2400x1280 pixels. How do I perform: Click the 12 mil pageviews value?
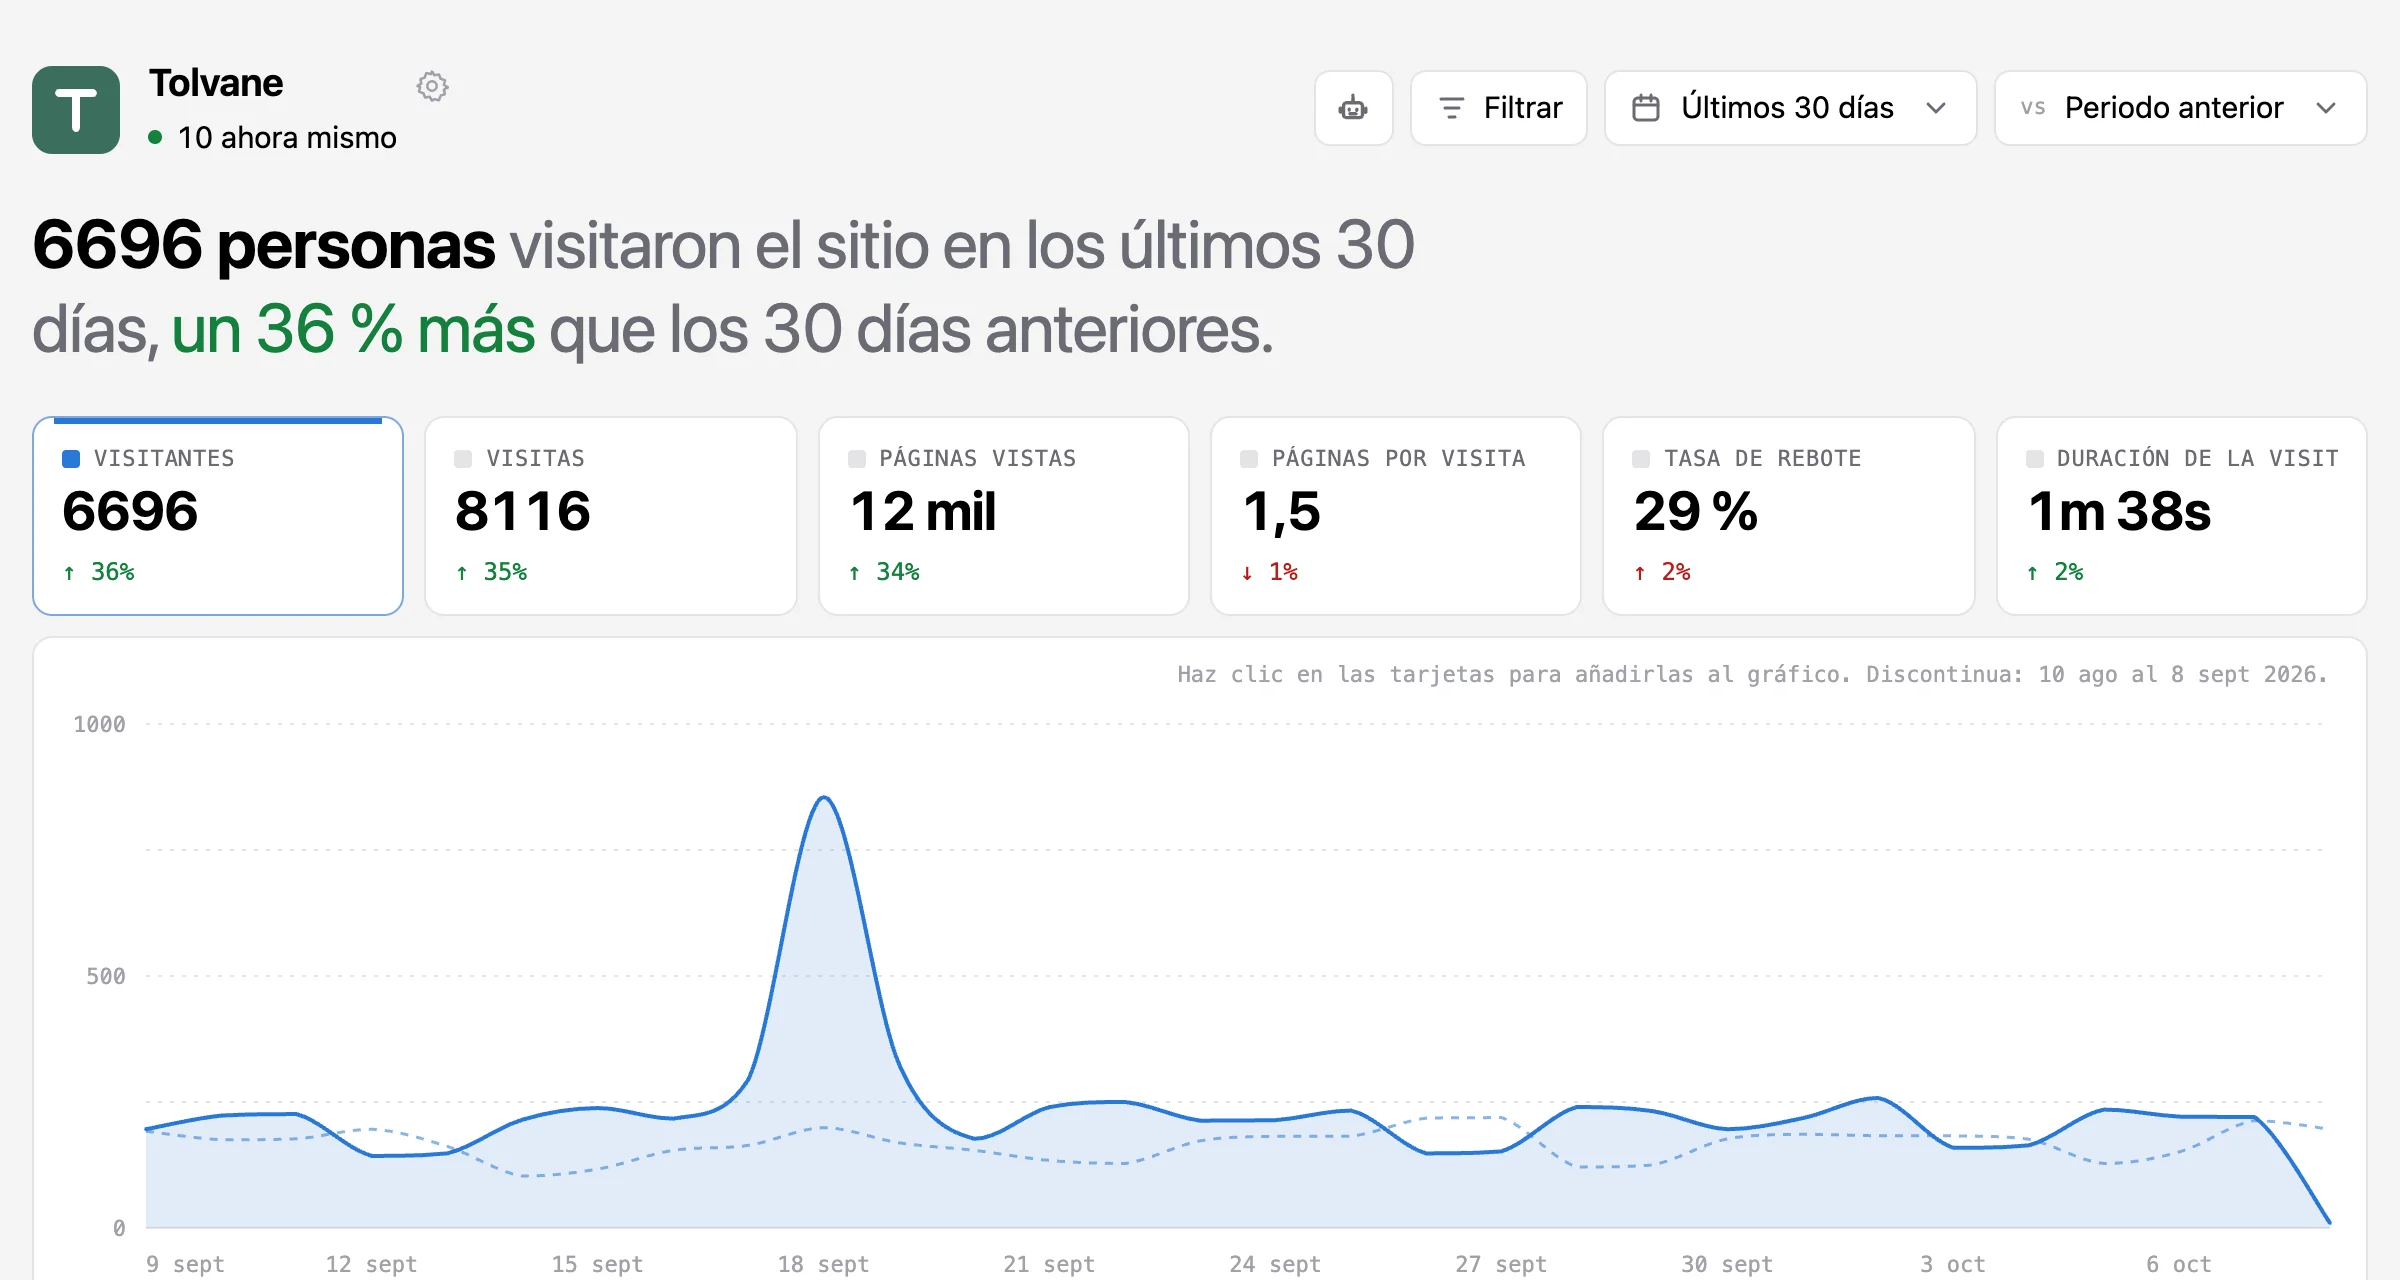(923, 512)
